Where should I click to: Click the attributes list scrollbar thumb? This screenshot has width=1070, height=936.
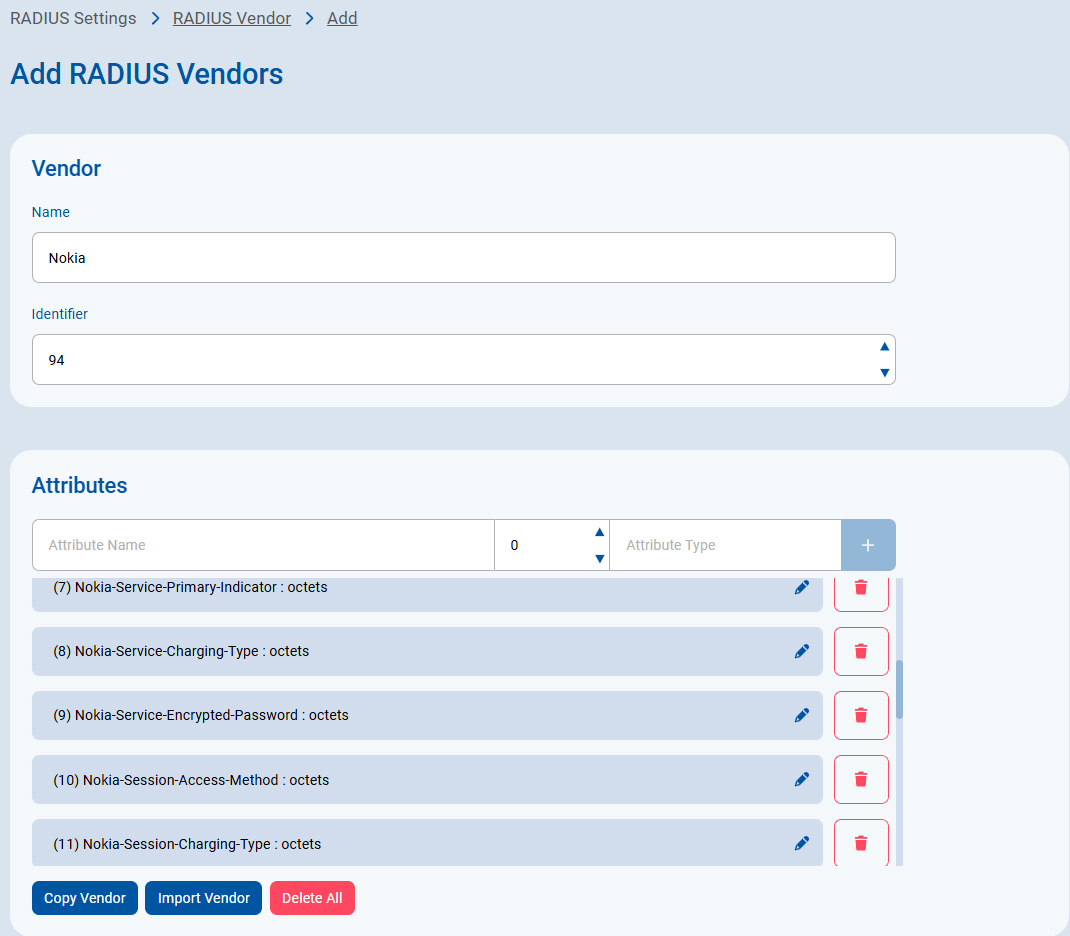tap(899, 689)
